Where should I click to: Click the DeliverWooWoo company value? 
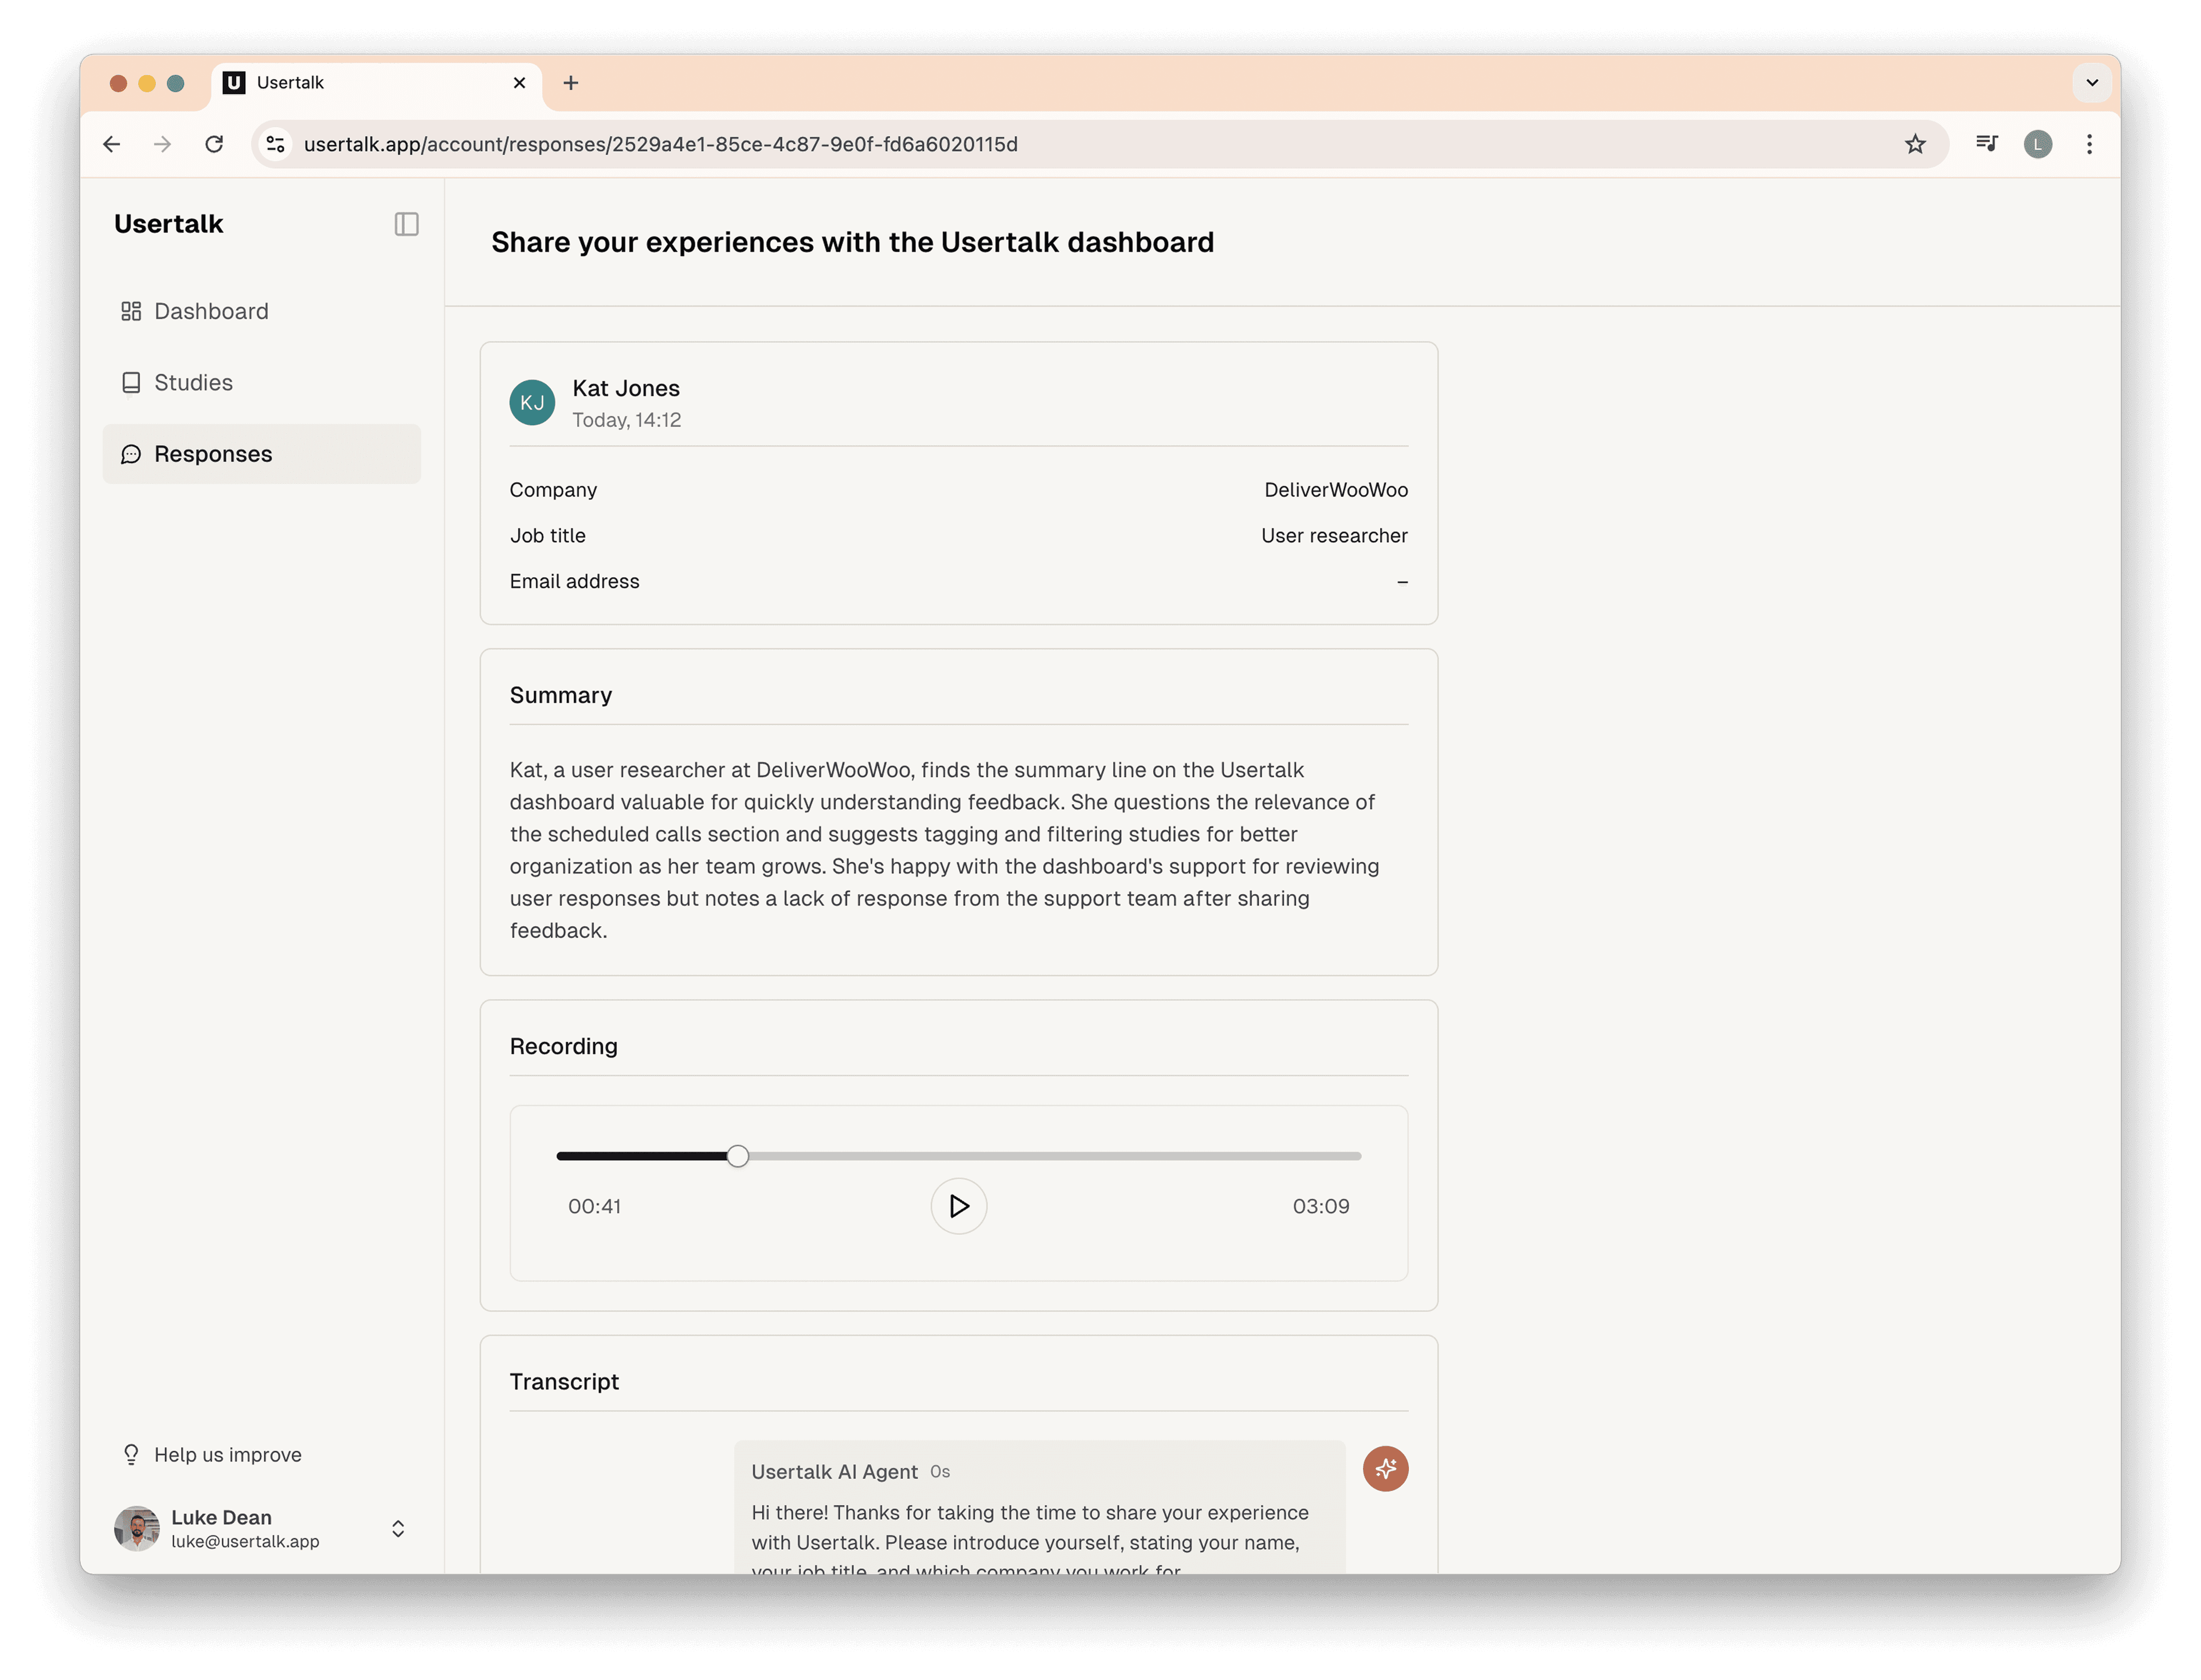1335,489
